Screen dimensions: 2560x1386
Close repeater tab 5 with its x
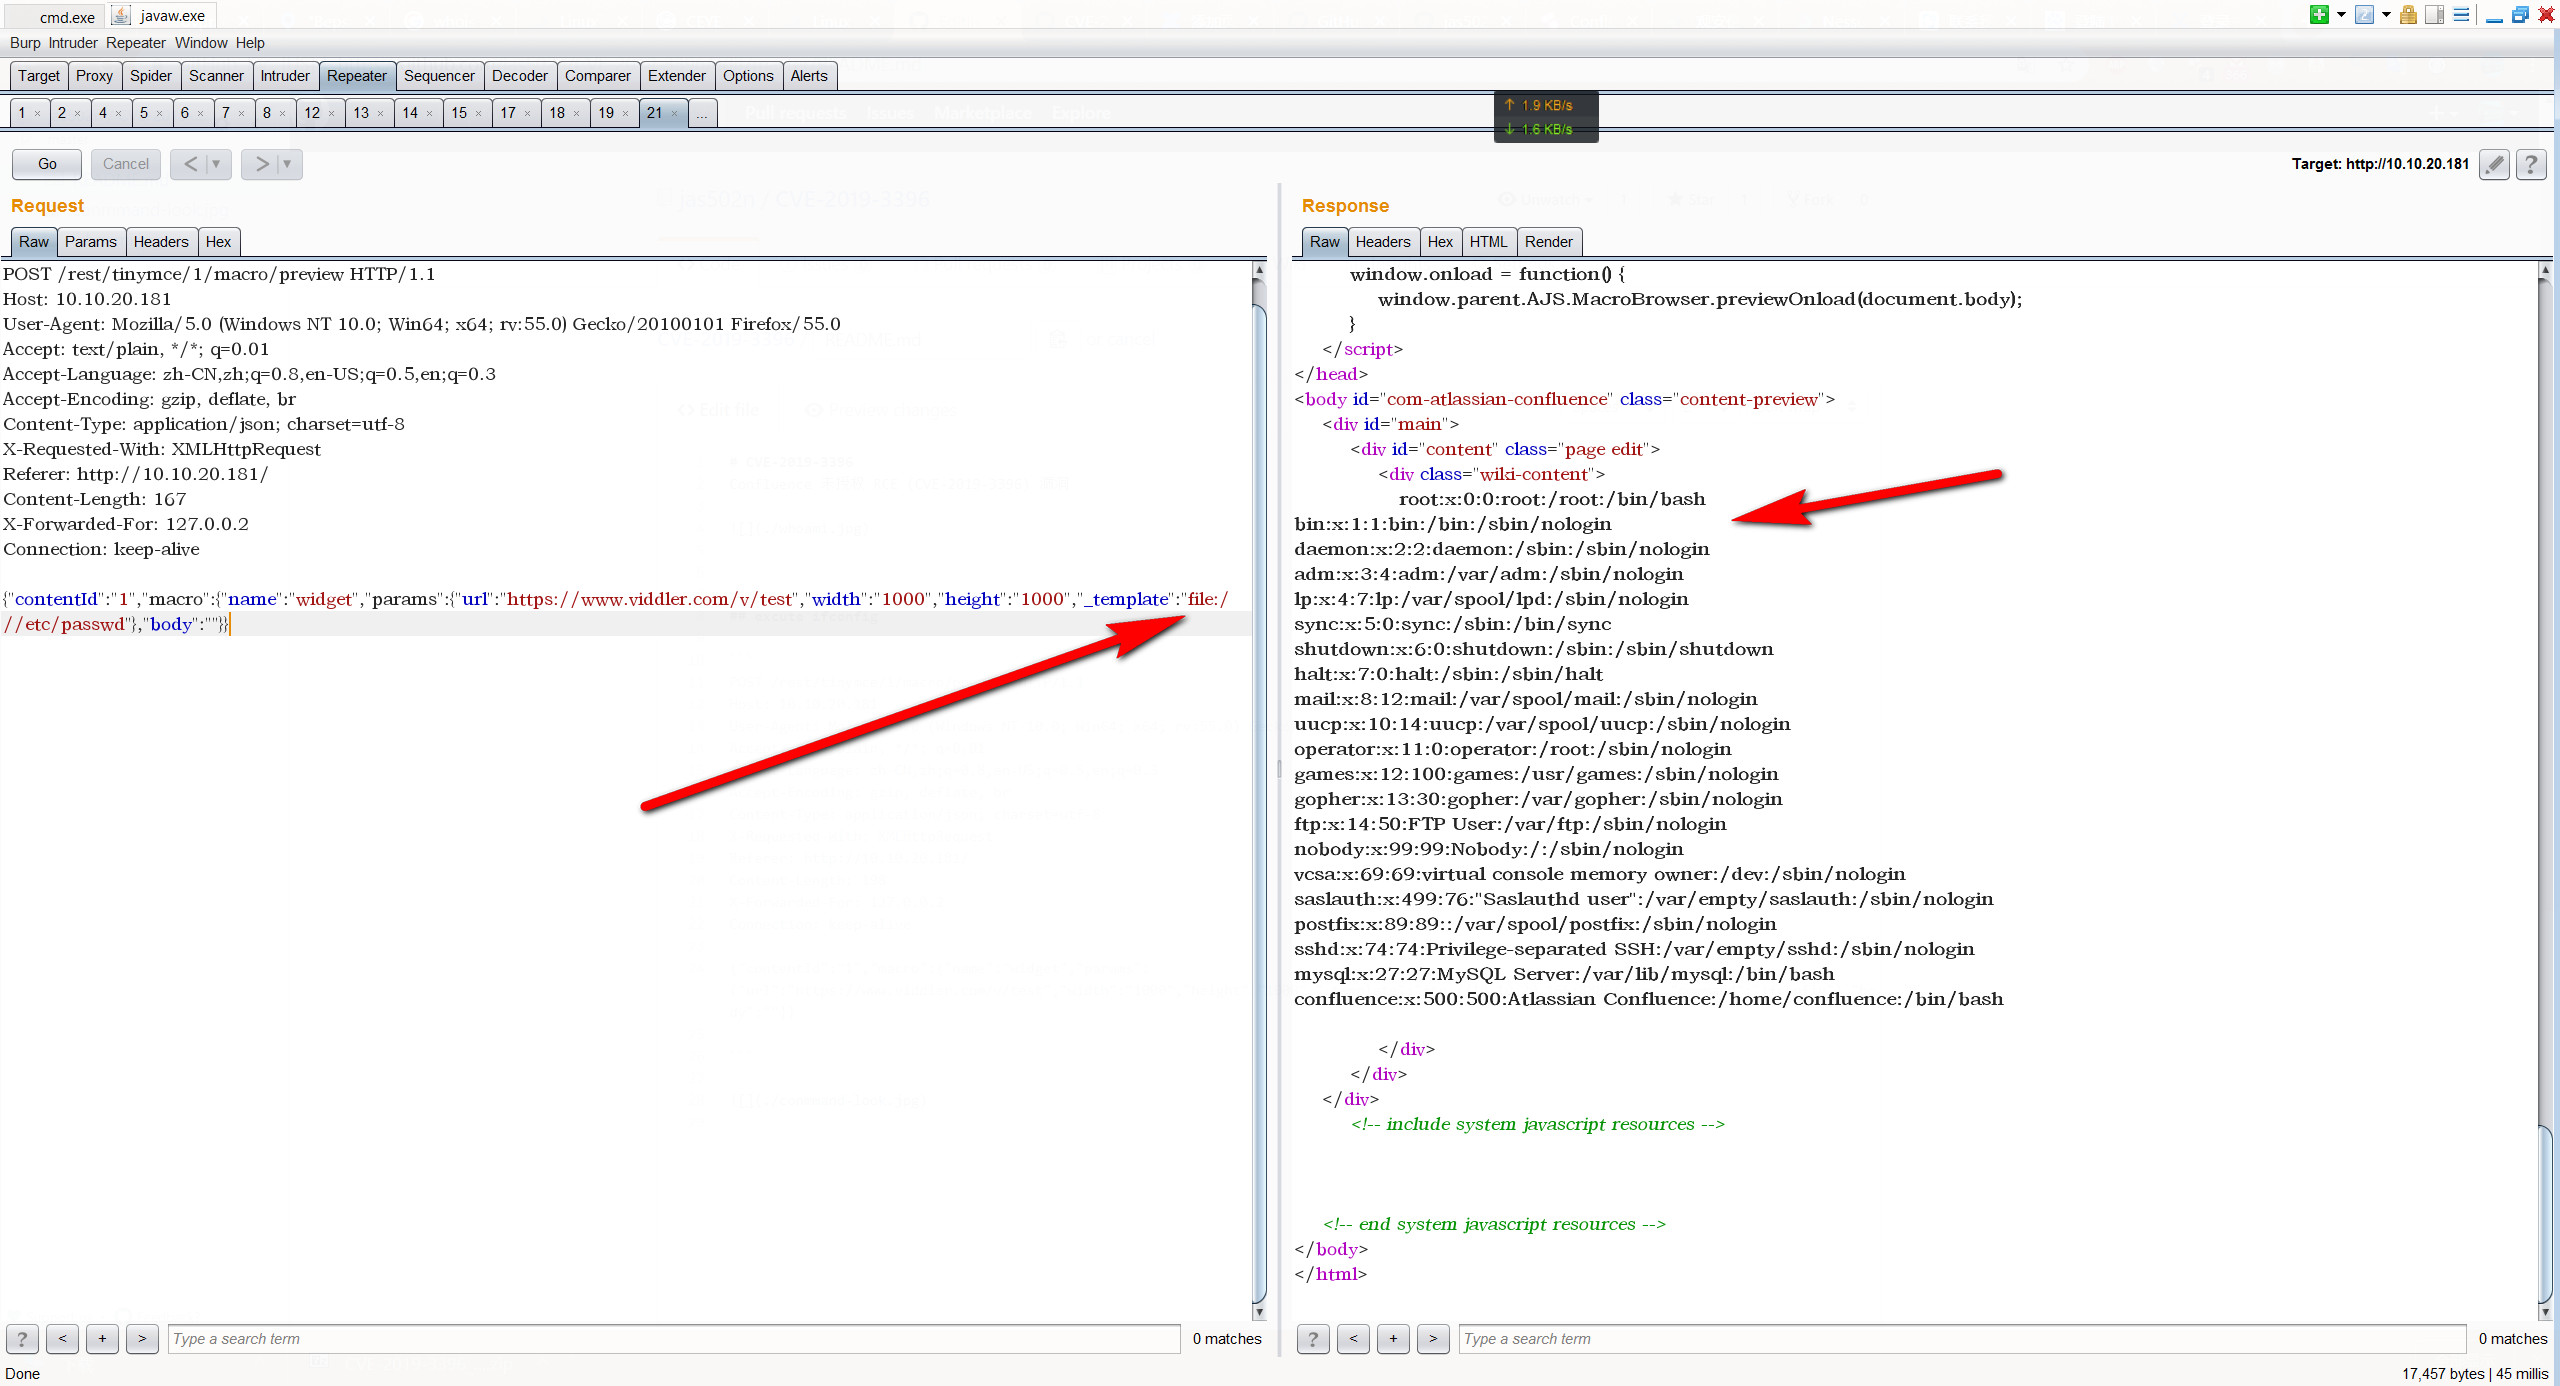159,114
